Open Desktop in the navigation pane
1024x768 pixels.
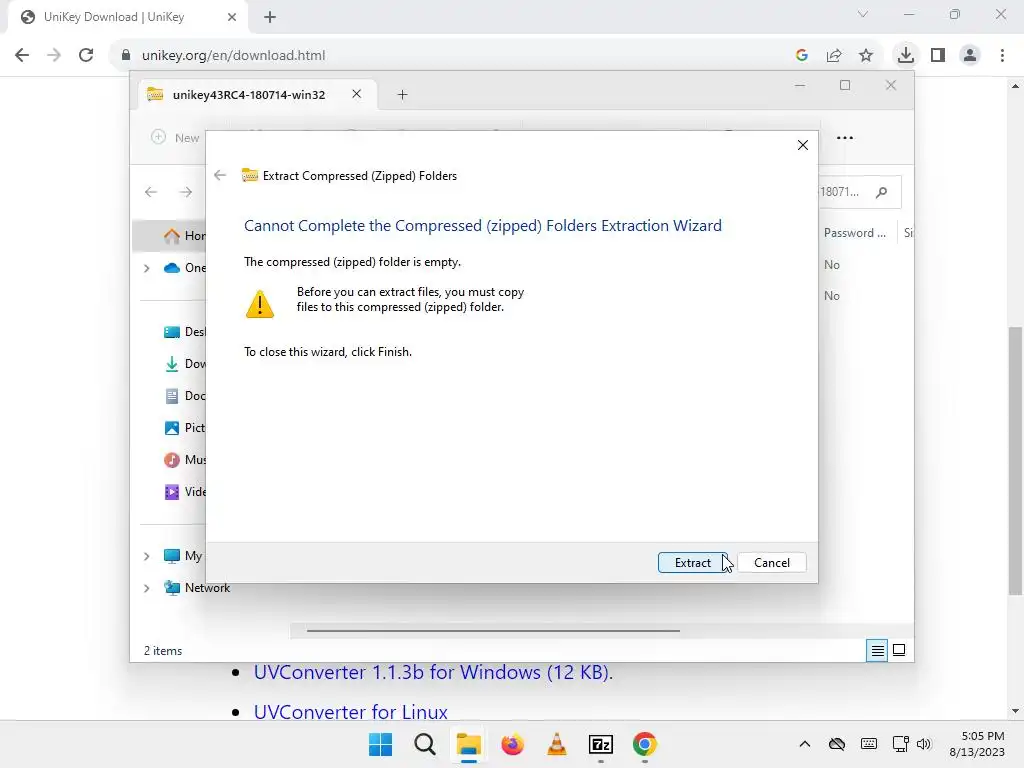[185, 332]
